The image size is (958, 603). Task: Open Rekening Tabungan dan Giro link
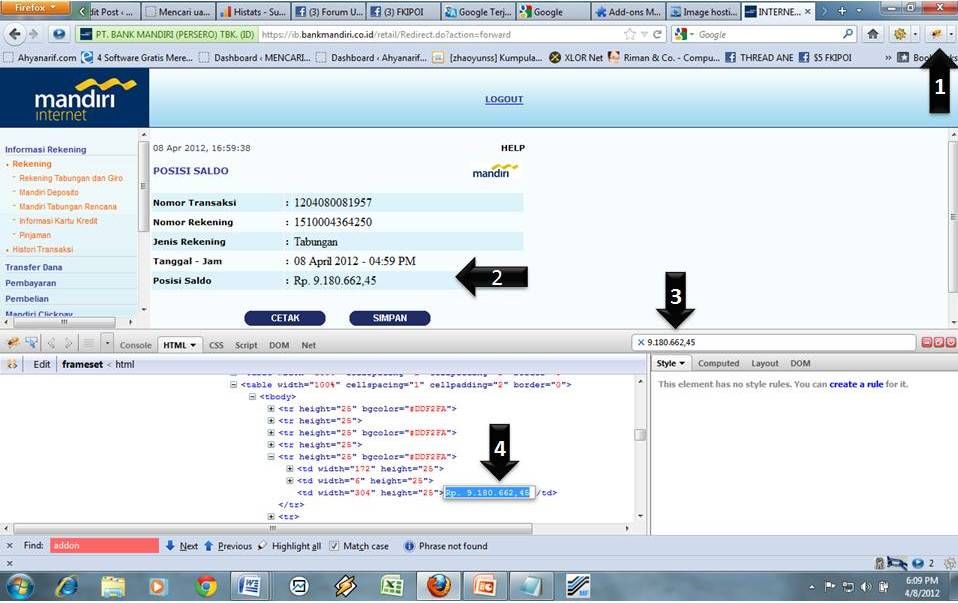[x=71, y=178]
